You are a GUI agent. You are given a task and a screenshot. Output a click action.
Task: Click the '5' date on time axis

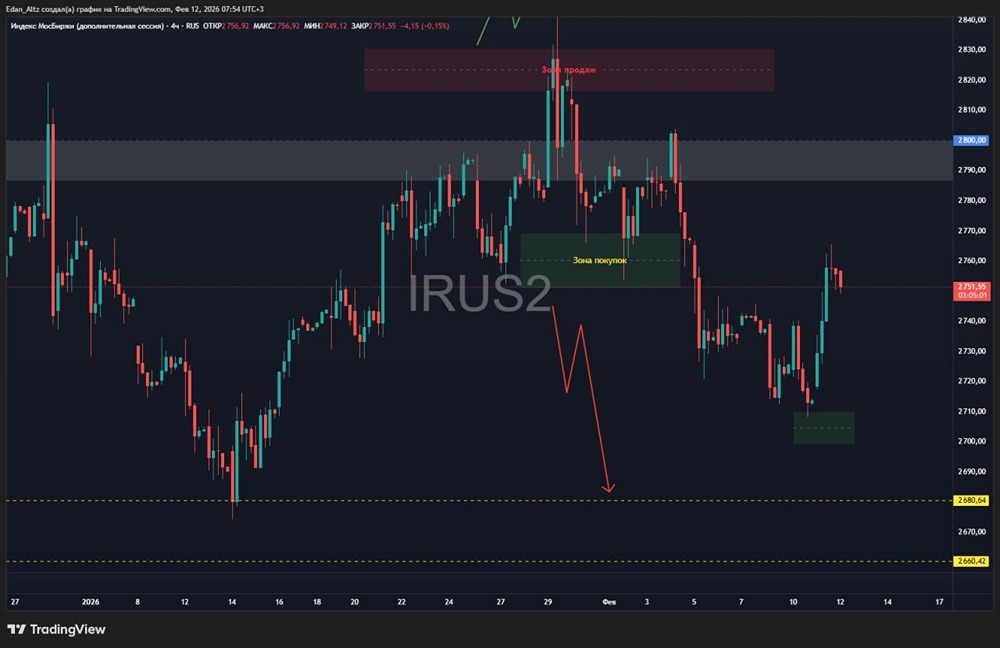point(694,601)
